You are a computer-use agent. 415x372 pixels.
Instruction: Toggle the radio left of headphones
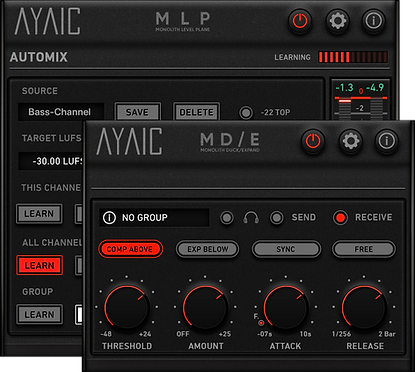click(227, 218)
